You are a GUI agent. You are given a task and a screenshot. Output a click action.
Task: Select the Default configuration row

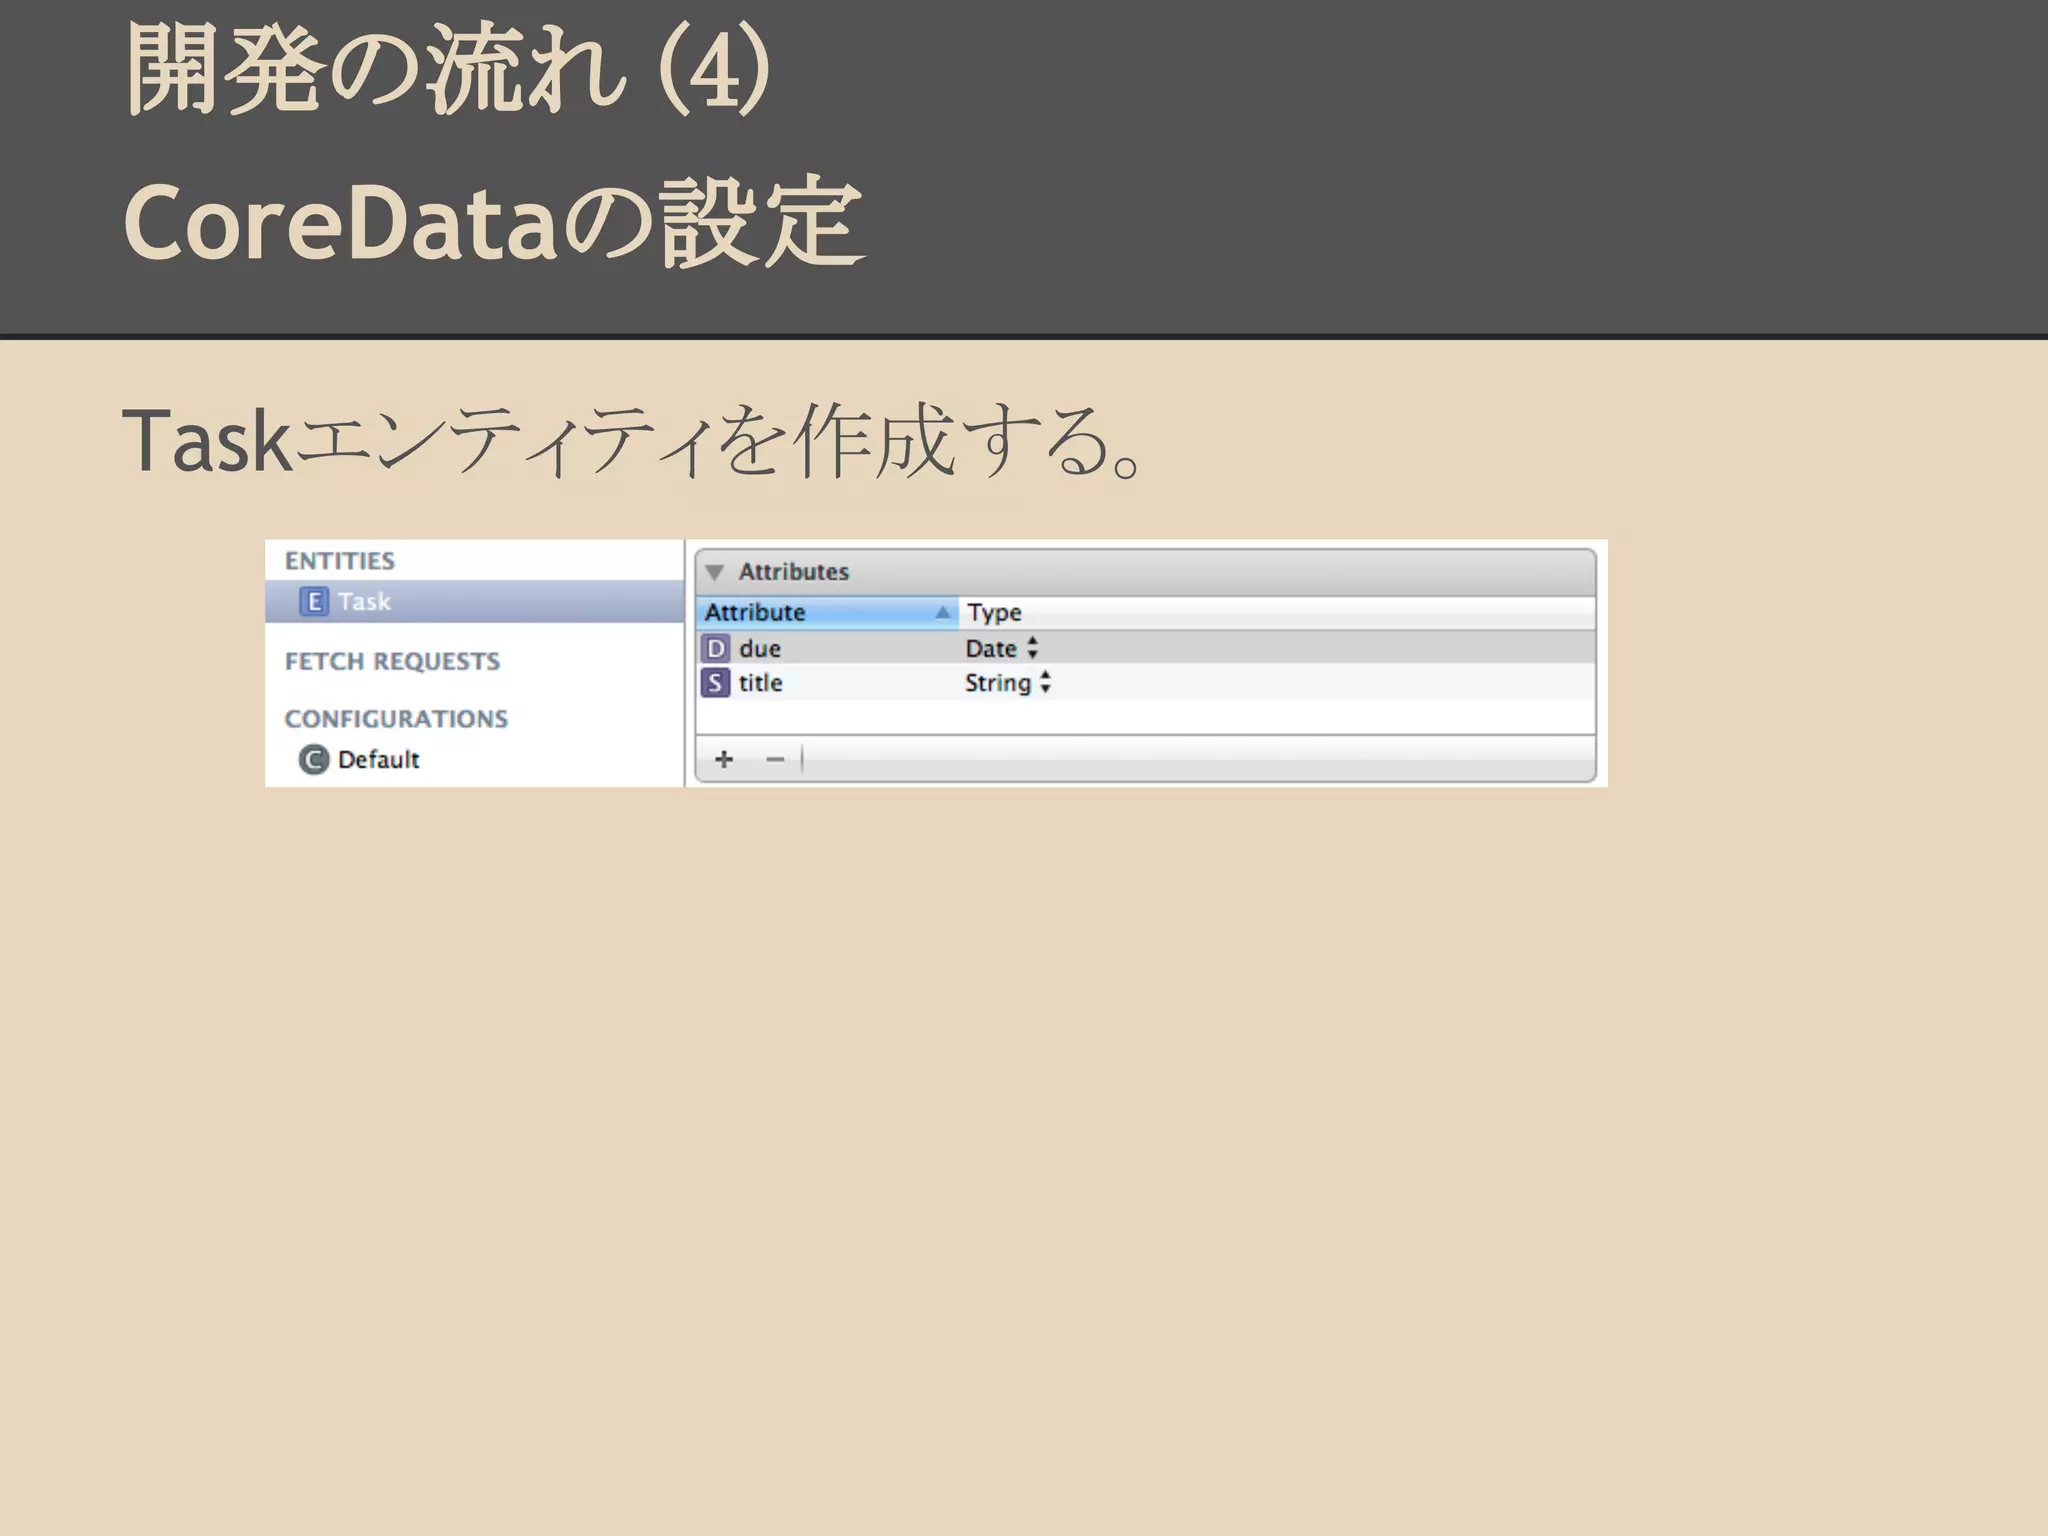474,760
